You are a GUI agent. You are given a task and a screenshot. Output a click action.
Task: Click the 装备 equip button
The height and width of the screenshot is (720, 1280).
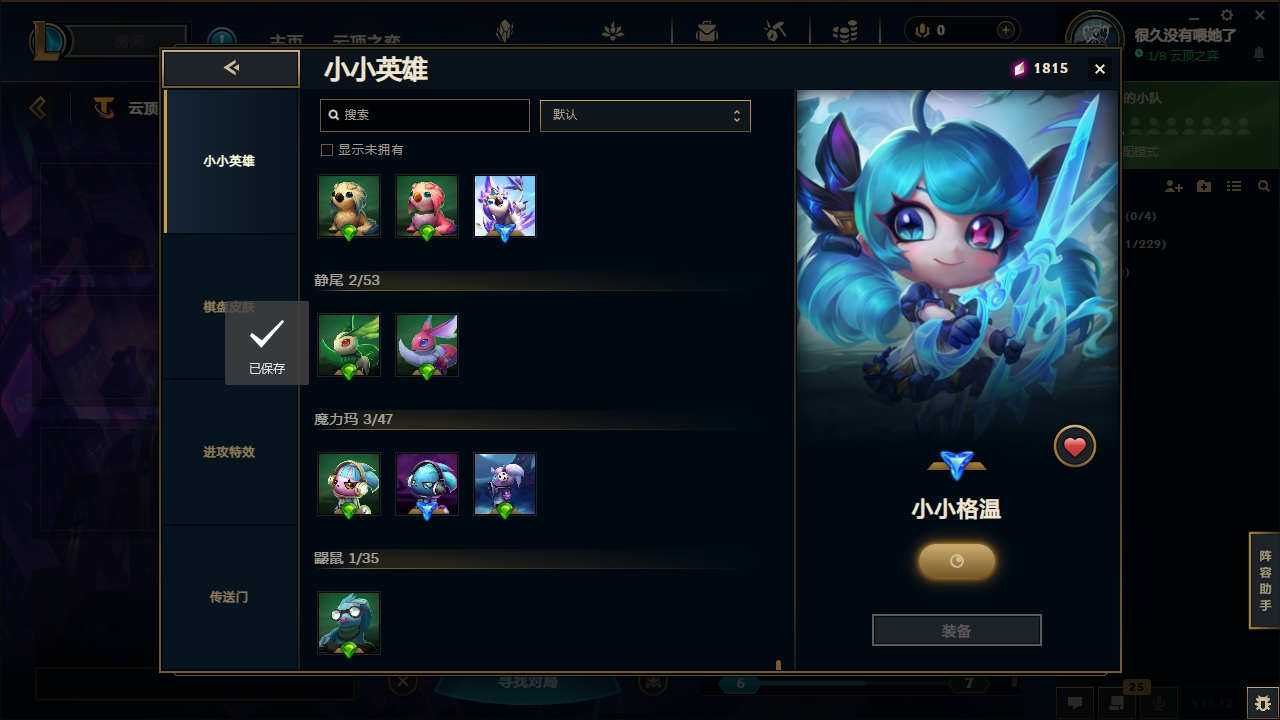pos(957,631)
